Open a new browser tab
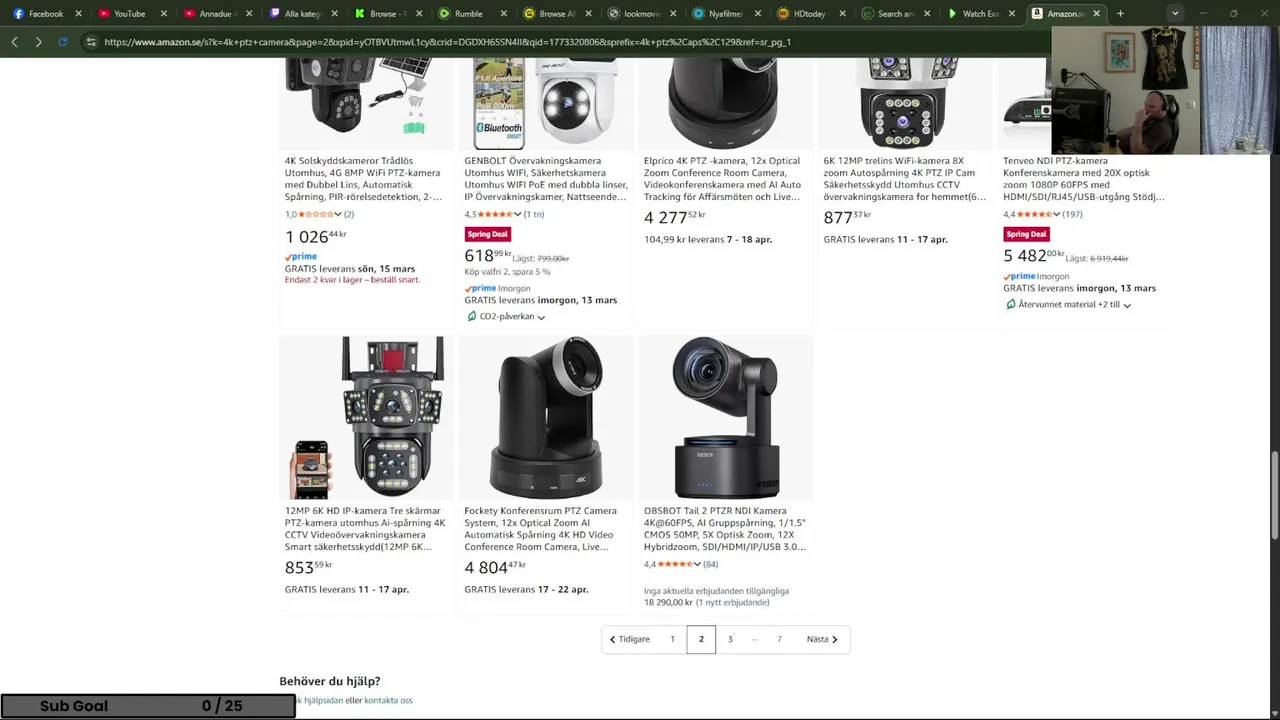The image size is (1280, 720). (x=1120, y=14)
